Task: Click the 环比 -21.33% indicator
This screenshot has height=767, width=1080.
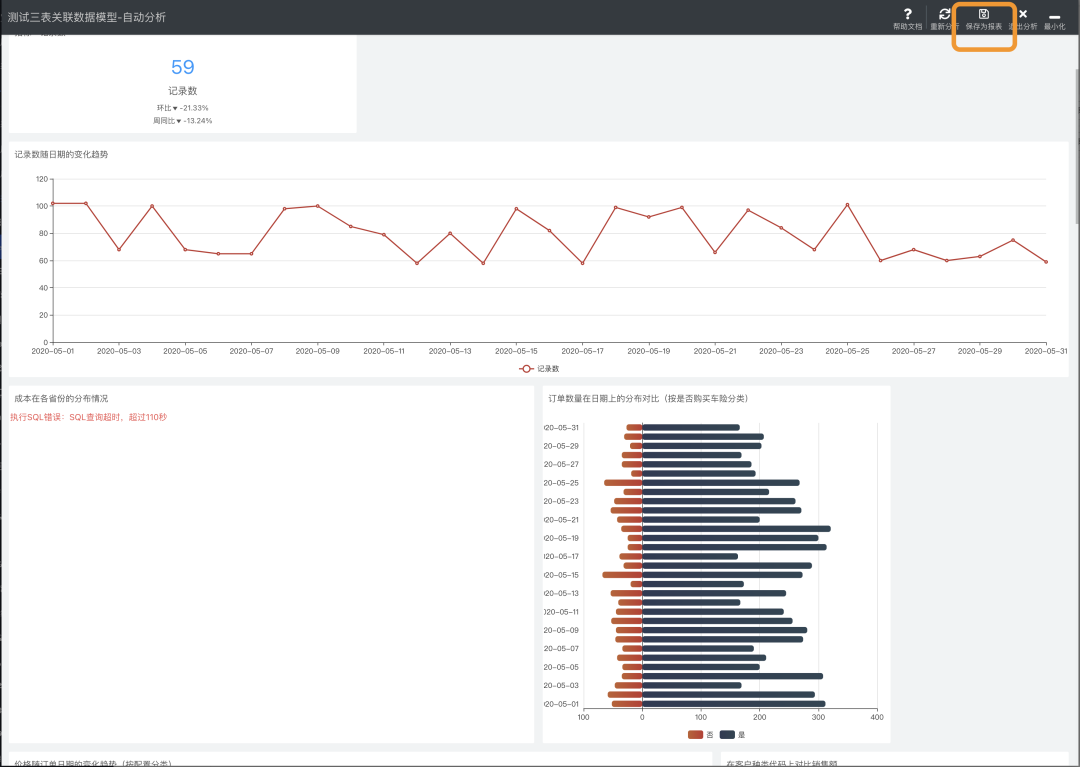Action: point(183,108)
